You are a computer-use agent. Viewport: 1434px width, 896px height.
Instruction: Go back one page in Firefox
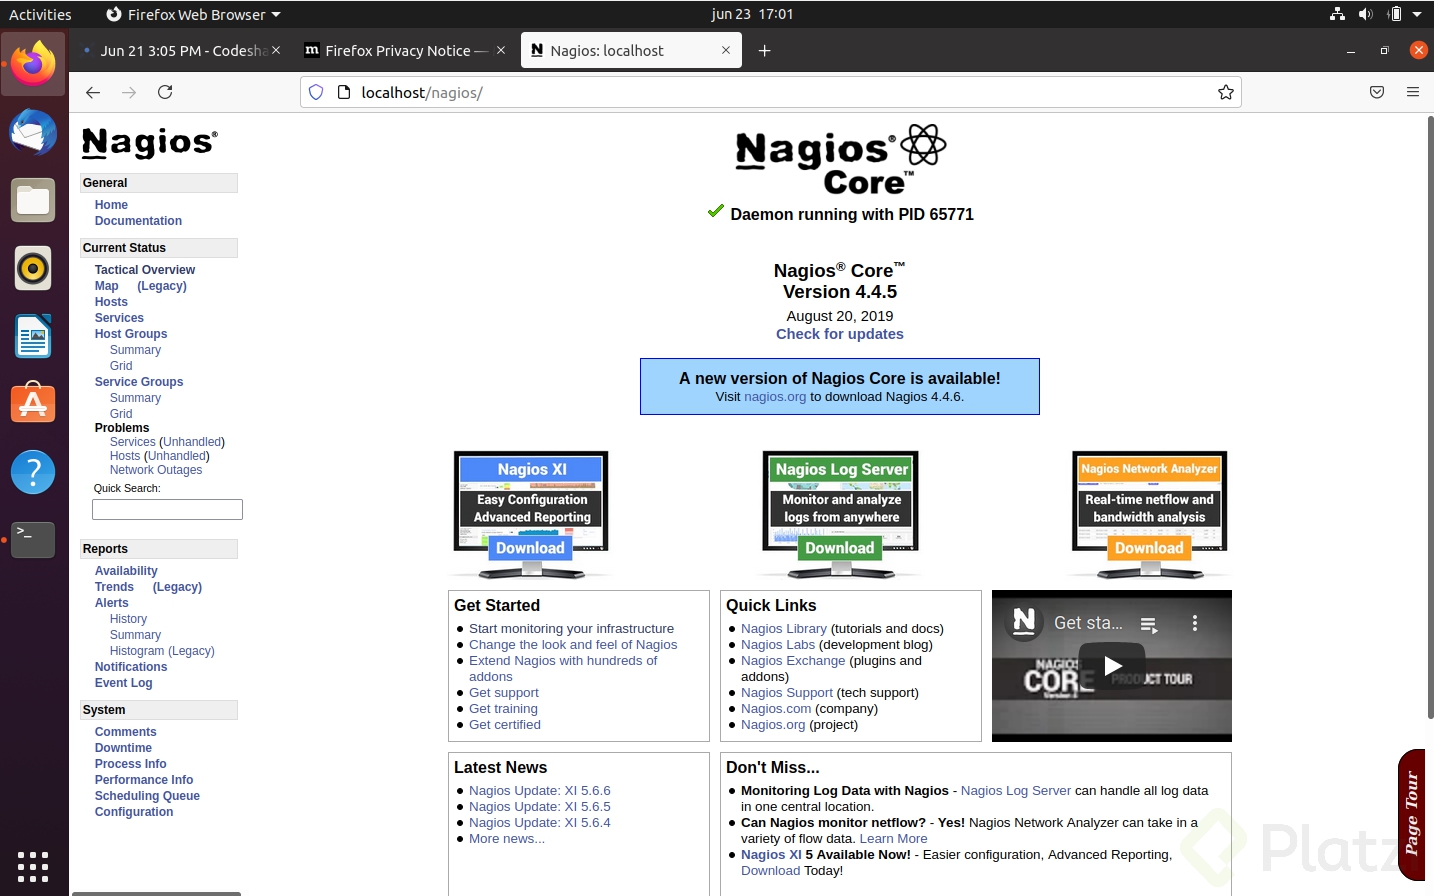(93, 92)
